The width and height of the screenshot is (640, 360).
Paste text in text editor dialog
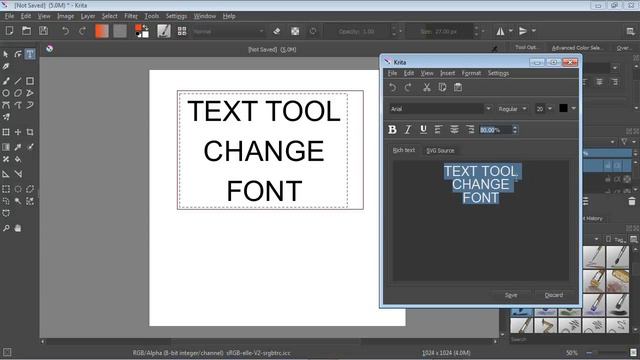[x=458, y=87]
